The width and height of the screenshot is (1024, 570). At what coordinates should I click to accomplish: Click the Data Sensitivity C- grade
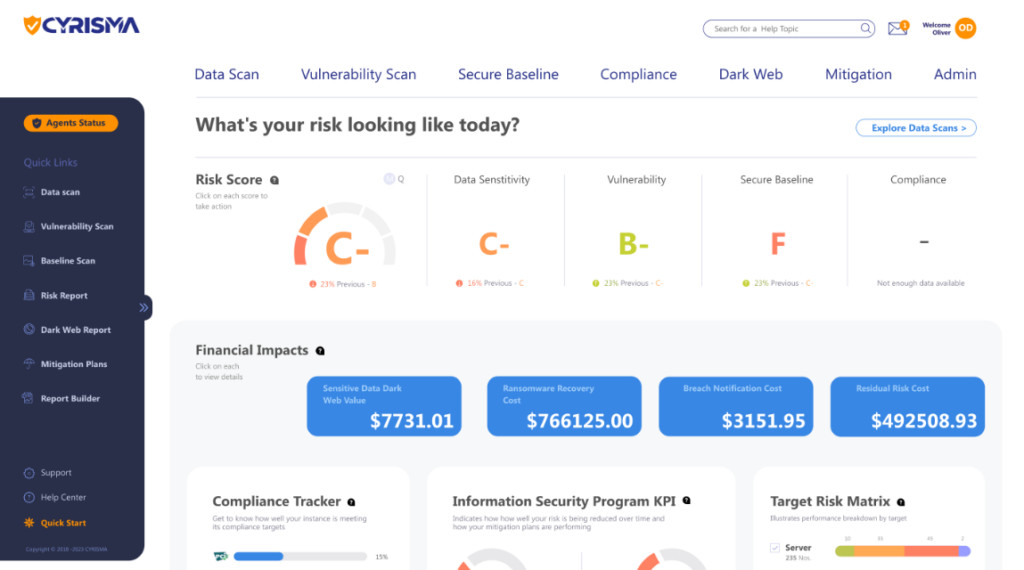(494, 244)
